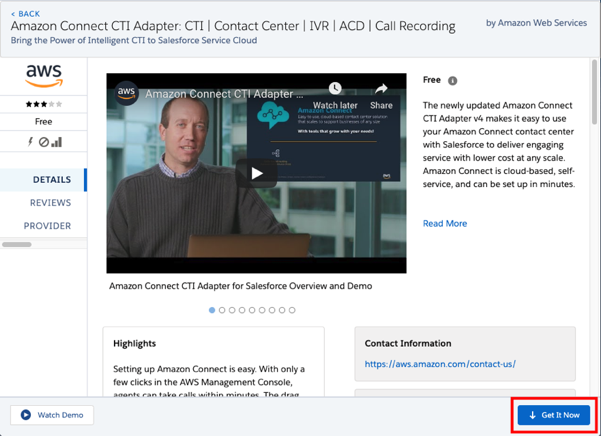Click the sidebar horizontal scrollbar thumb
Image resolution: width=601 pixels, height=436 pixels.
click(x=17, y=244)
